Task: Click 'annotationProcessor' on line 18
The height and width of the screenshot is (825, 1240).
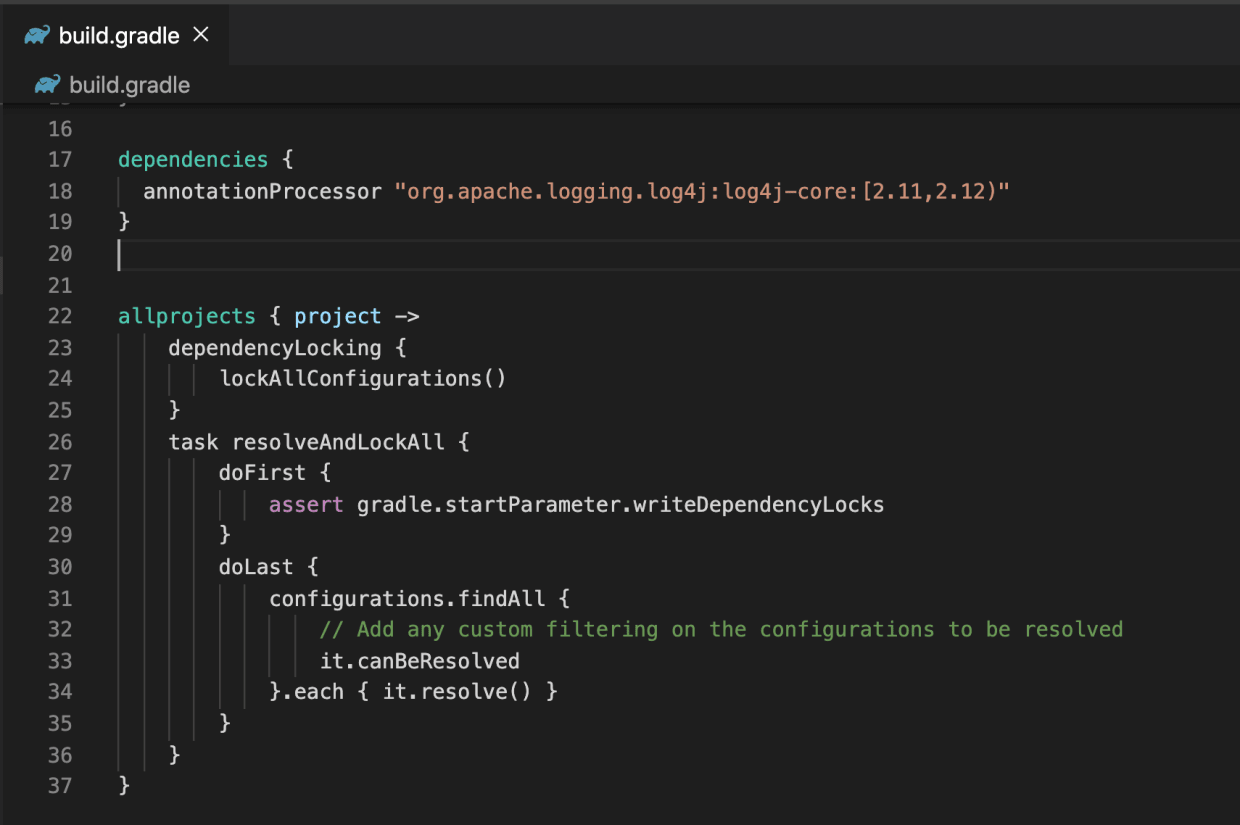Action: (x=262, y=191)
